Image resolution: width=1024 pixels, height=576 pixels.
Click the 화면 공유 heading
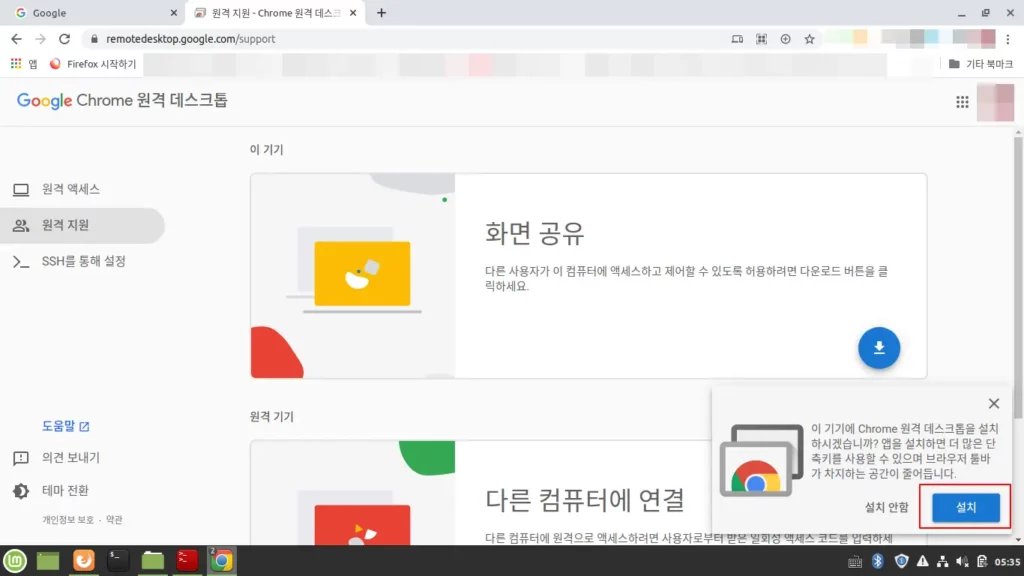(x=534, y=233)
